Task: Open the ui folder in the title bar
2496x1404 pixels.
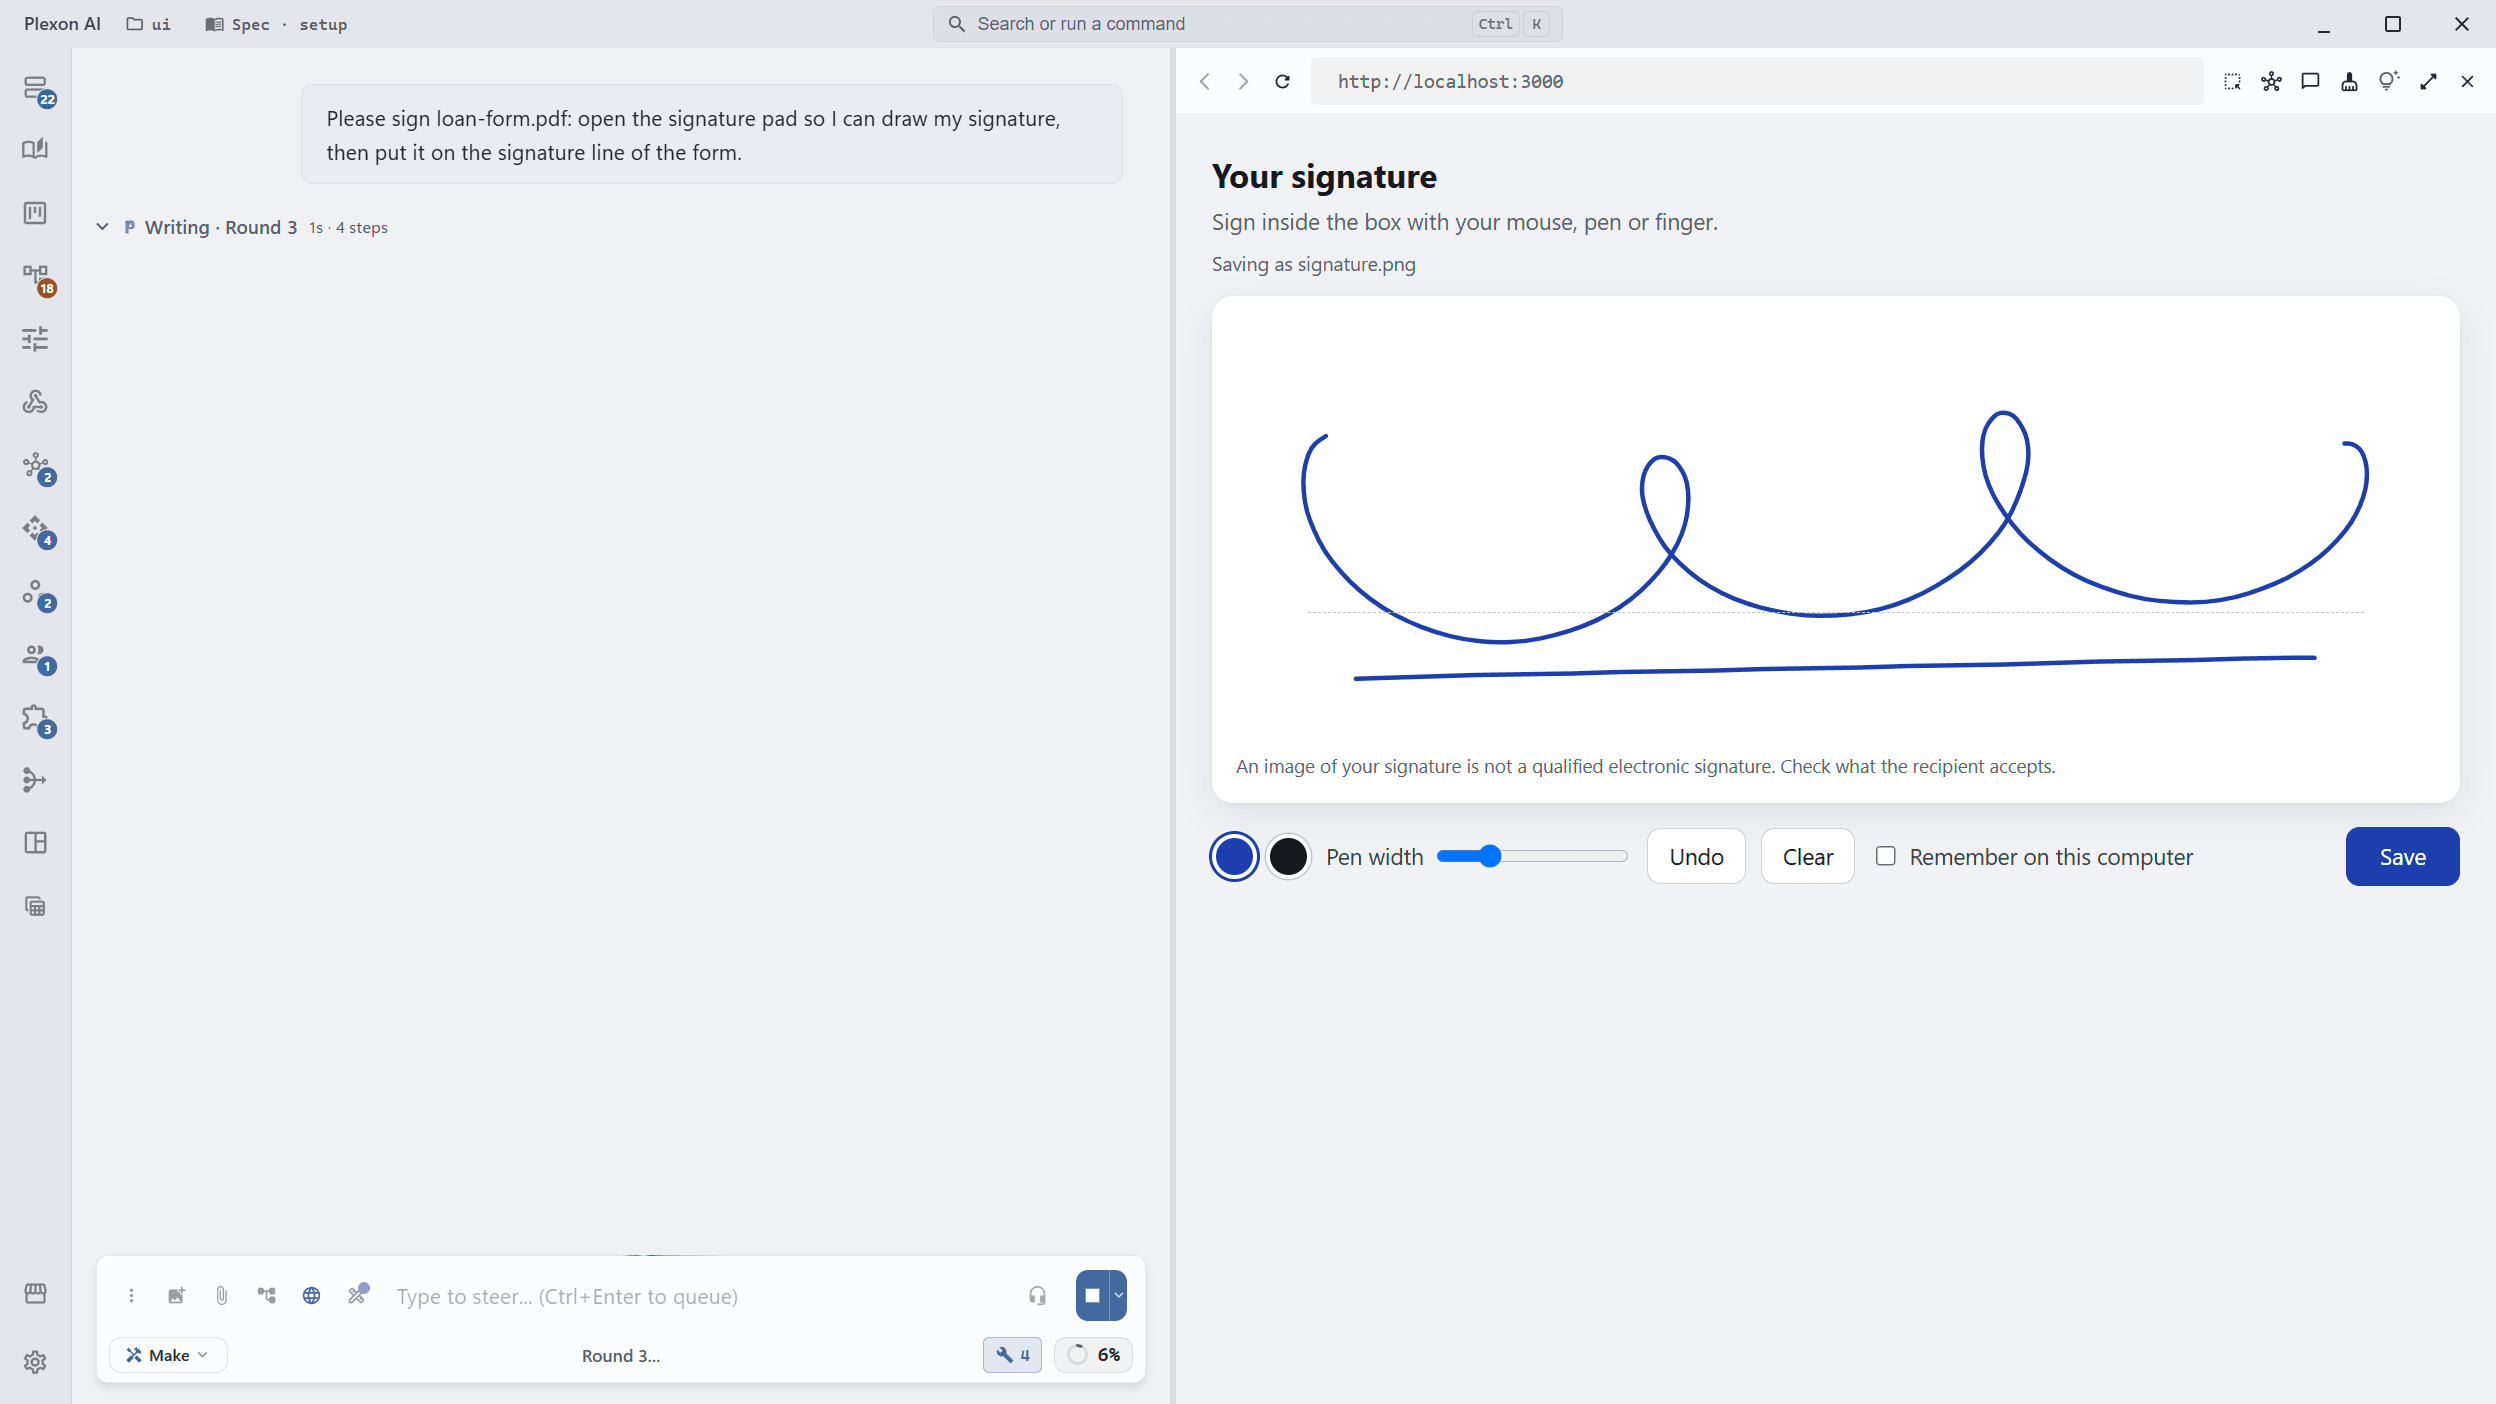Action: pyautogui.click(x=149, y=24)
